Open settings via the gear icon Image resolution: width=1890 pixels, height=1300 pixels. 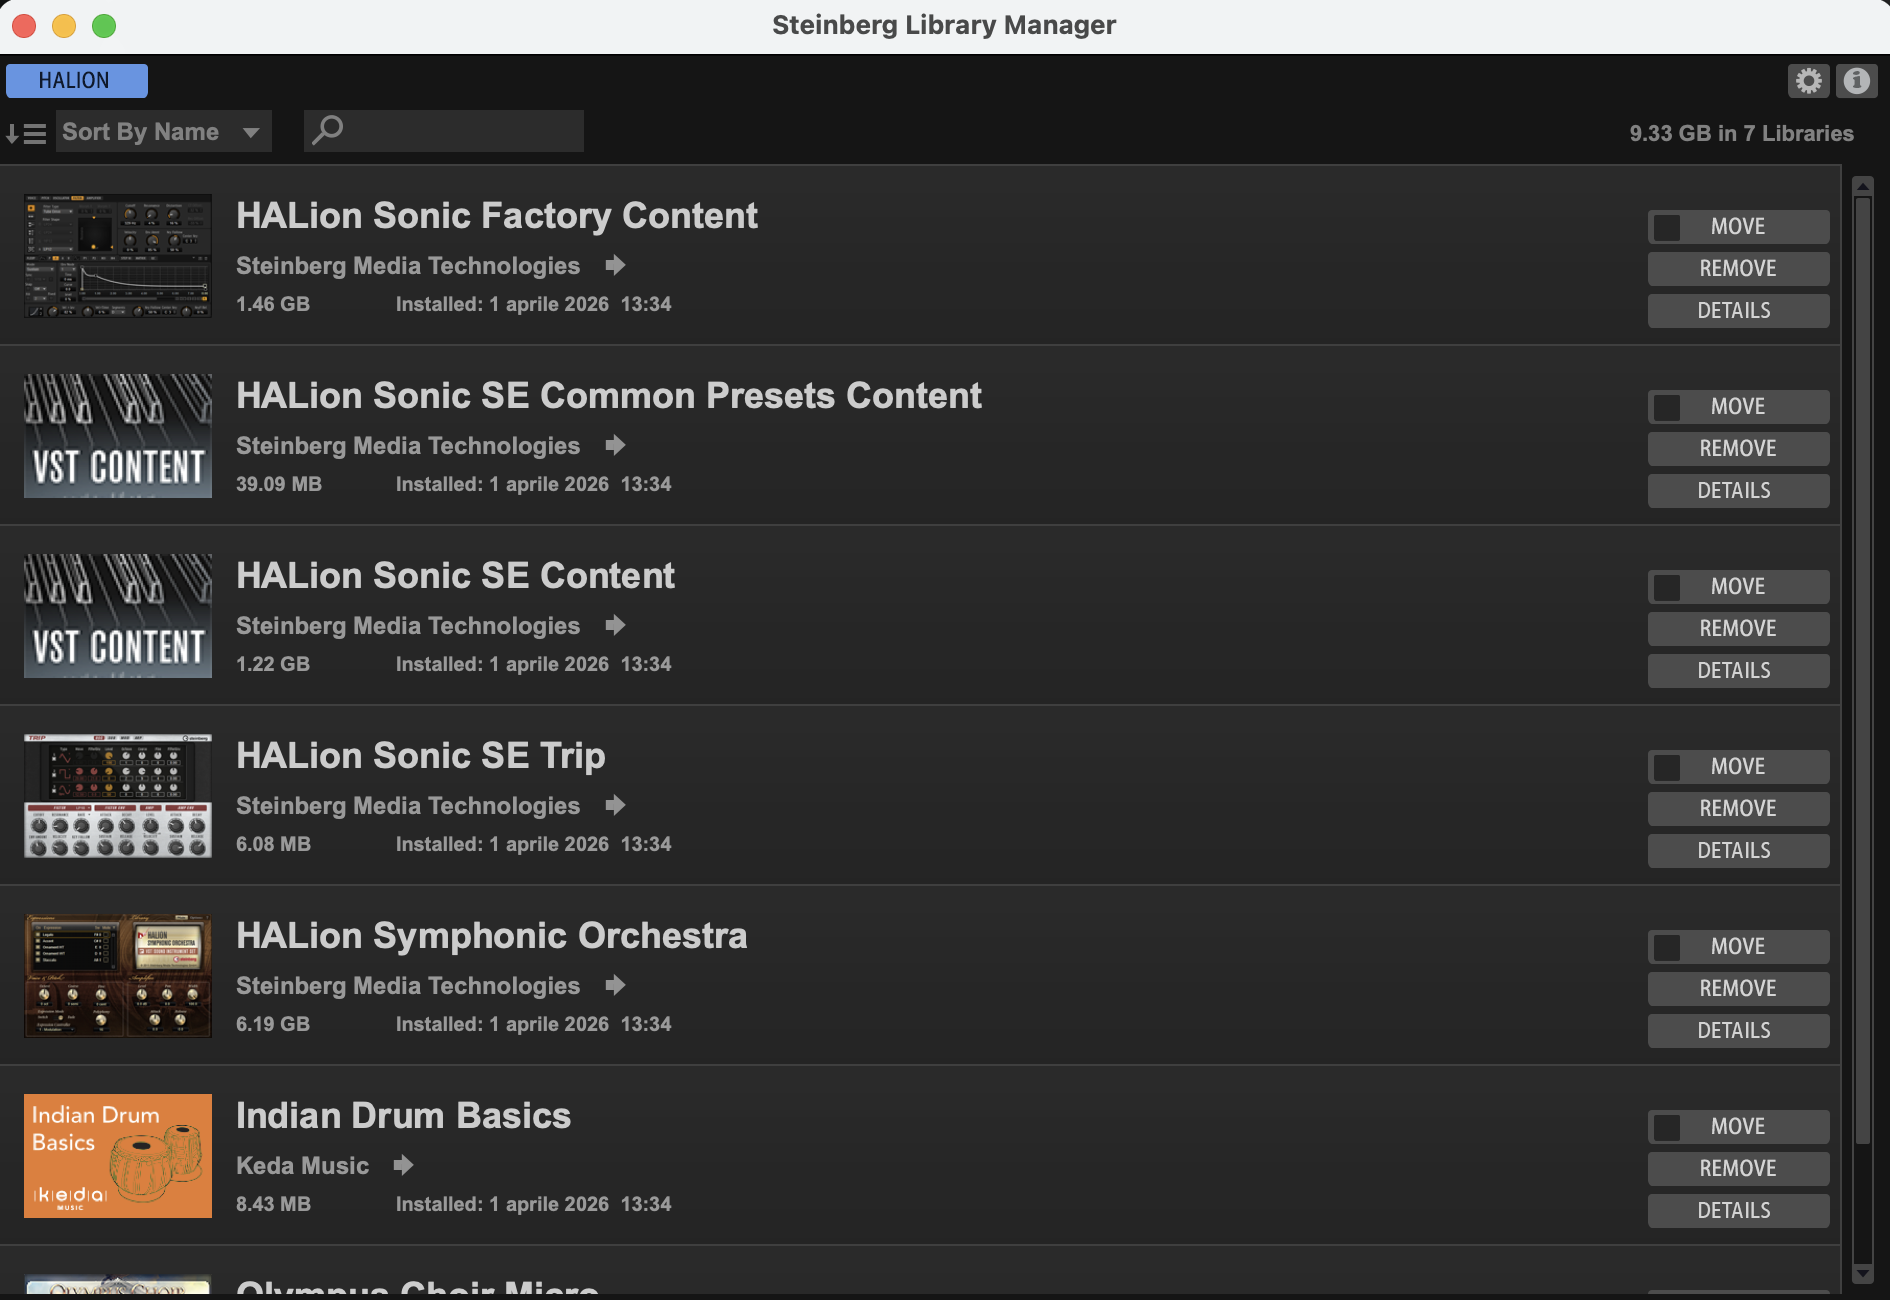(1808, 81)
